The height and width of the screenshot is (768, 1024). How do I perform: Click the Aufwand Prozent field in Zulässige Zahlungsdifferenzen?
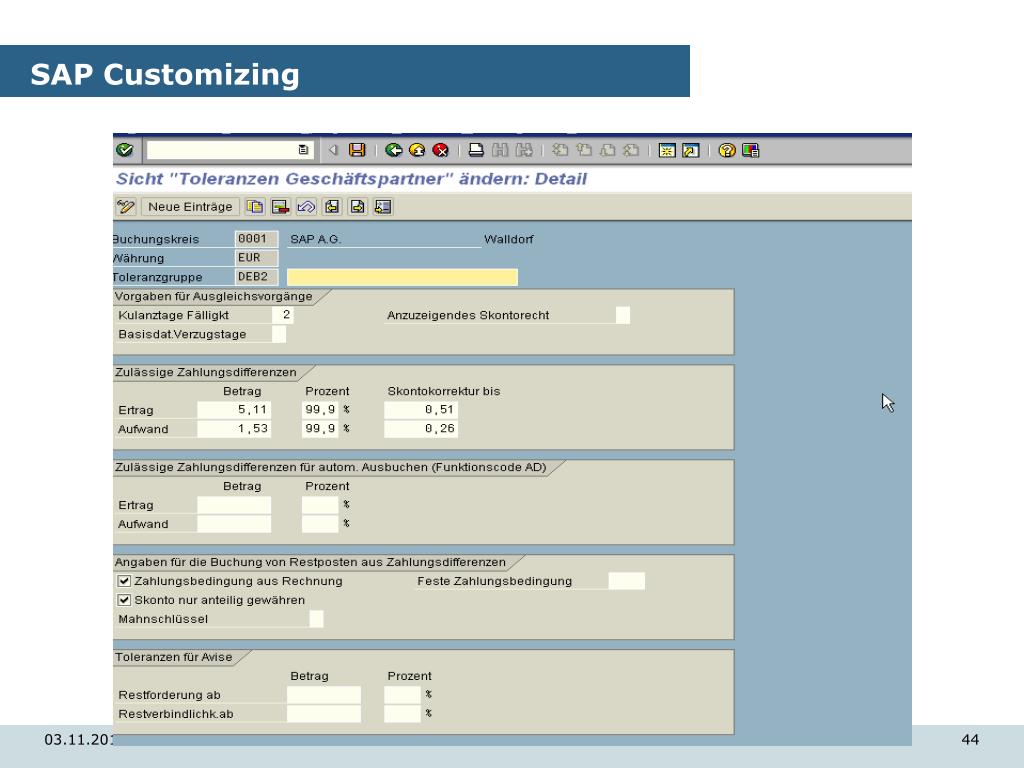click(x=320, y=428)
